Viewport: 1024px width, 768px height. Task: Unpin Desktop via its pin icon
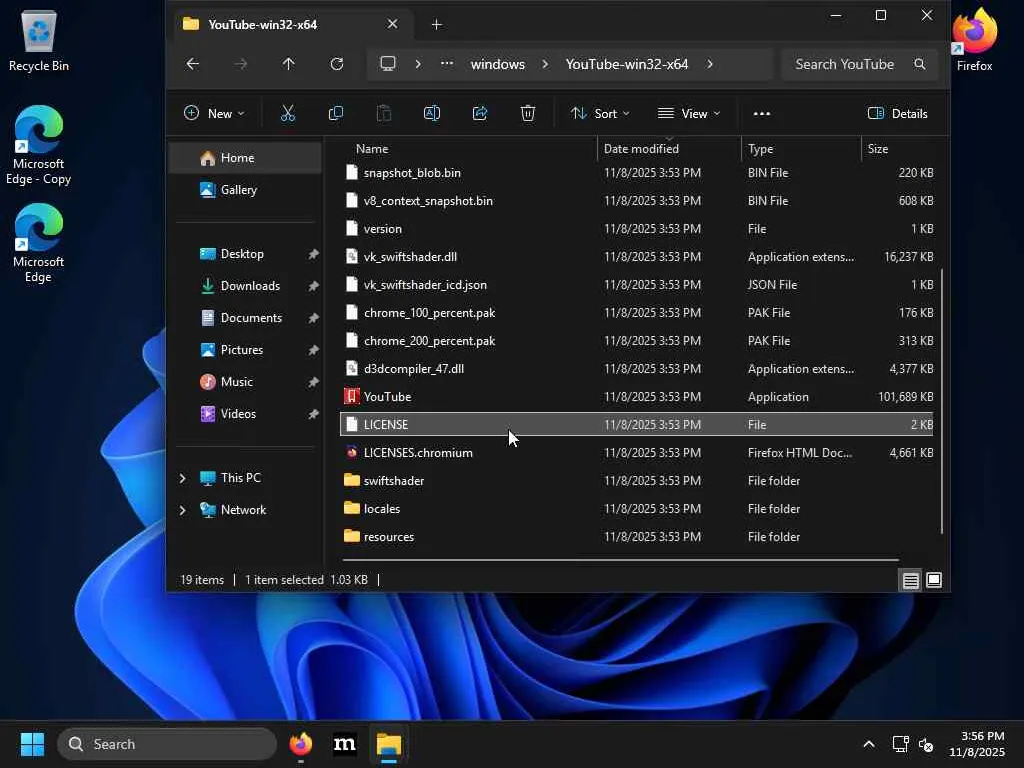point(313,254)
